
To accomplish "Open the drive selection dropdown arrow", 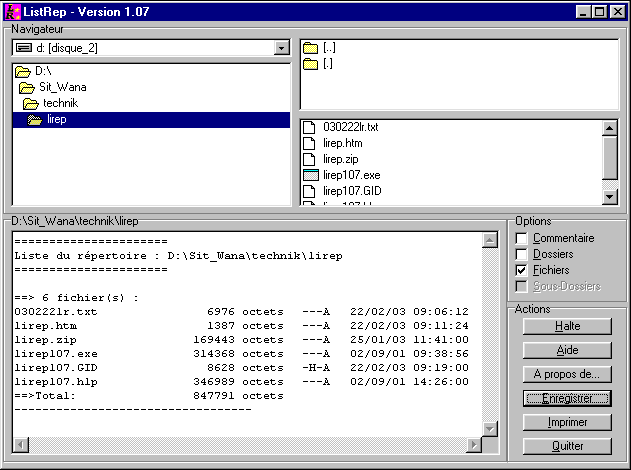I will click(282, 48).
